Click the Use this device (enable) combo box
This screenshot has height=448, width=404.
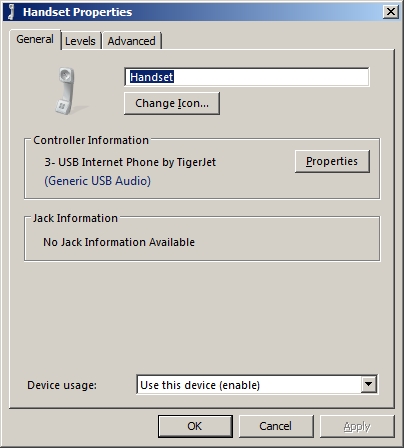257,385
